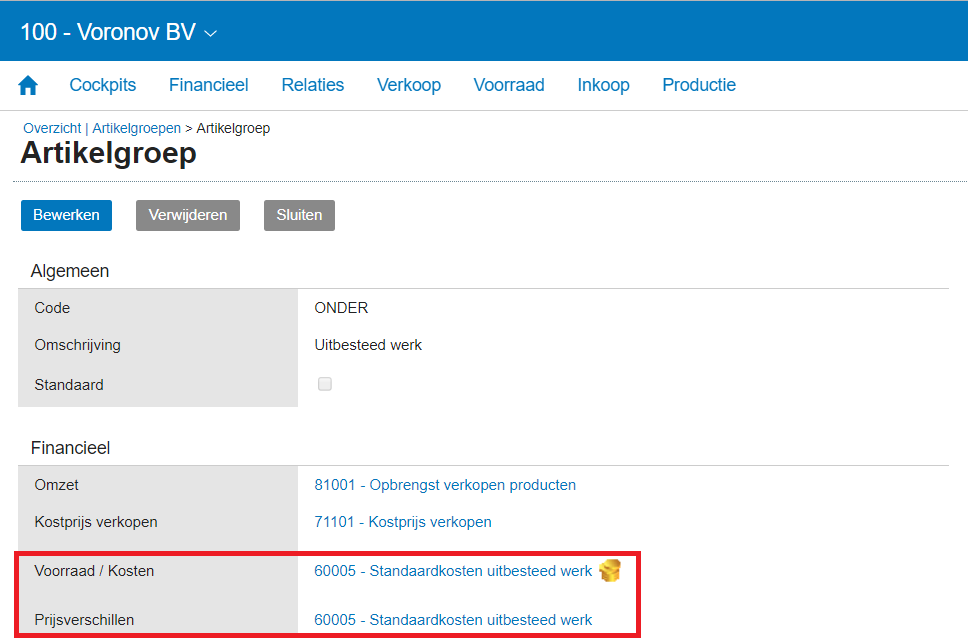Select the Relaties menu item
This screenshot has height=643, width=968.
[312, 85]
